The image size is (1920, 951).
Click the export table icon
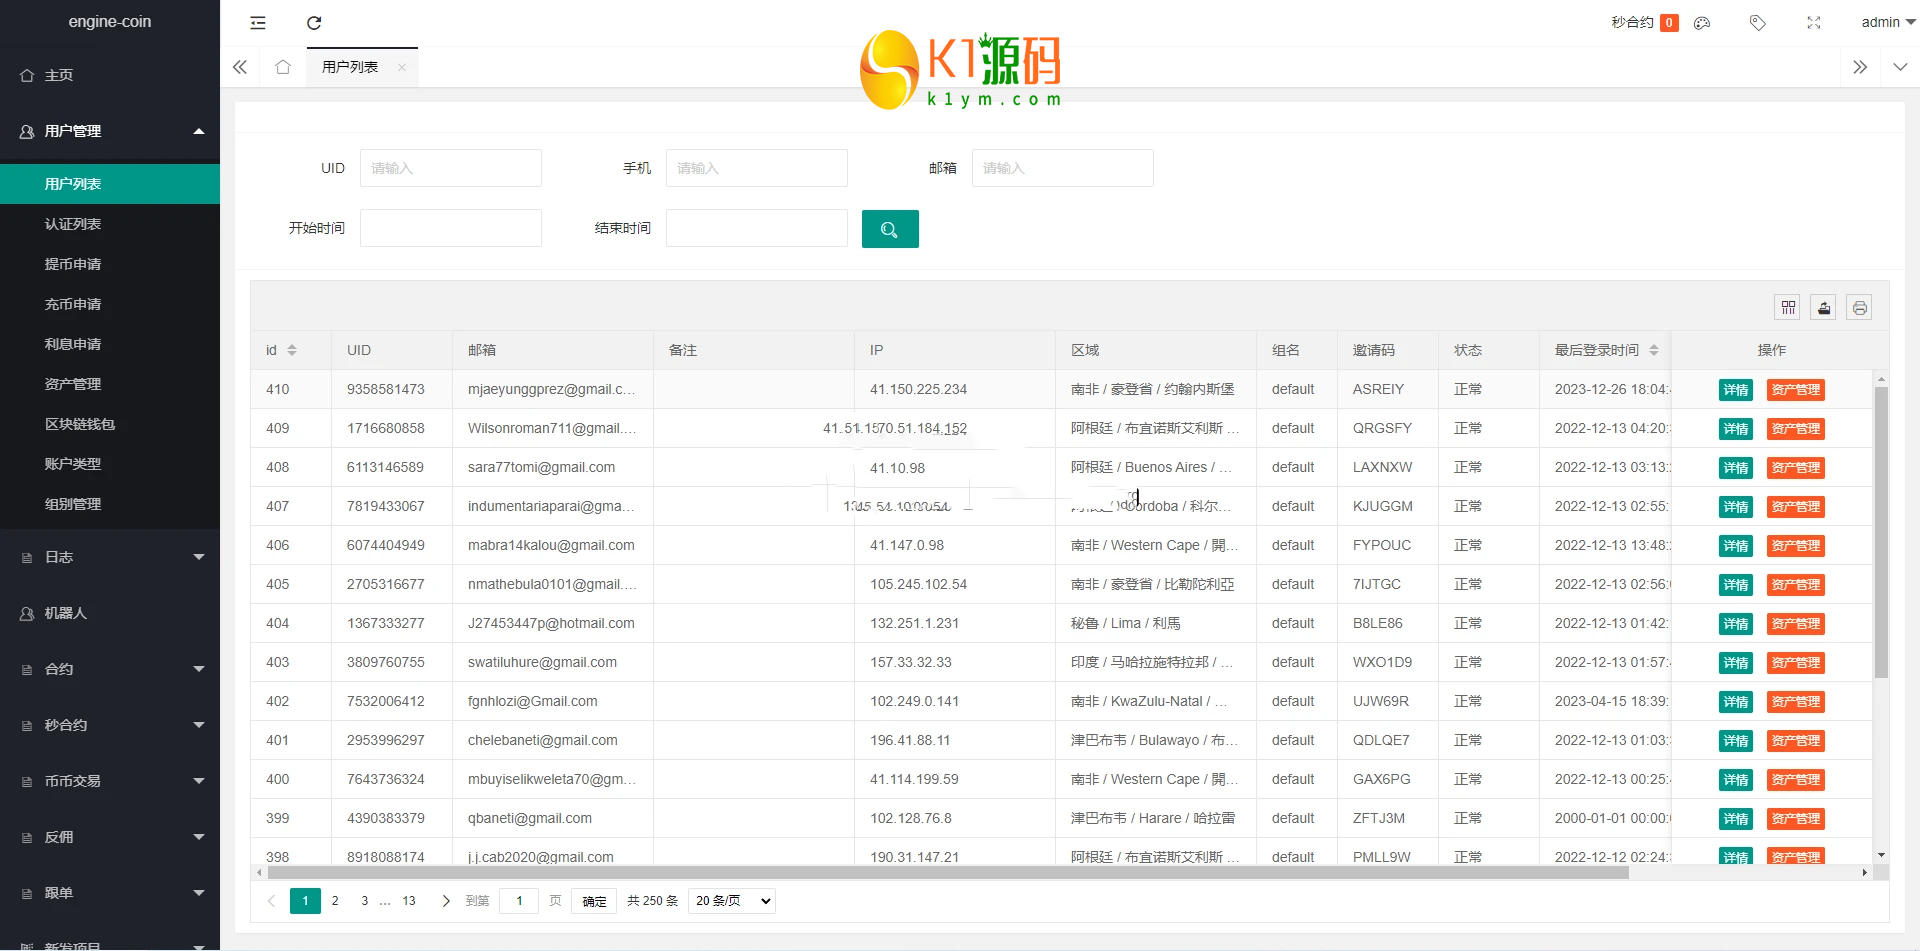1824,308
